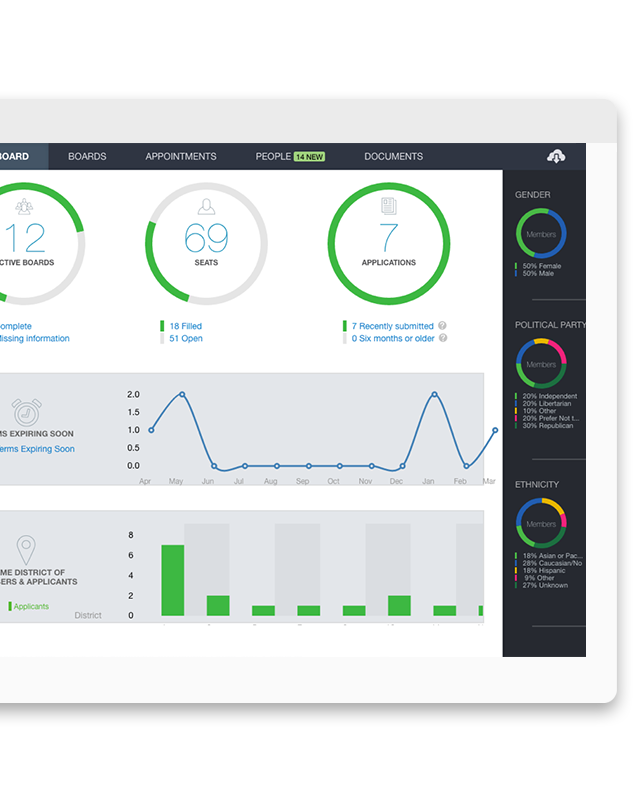Click the alarm clock icon for expiring terms

coord(27,410)
